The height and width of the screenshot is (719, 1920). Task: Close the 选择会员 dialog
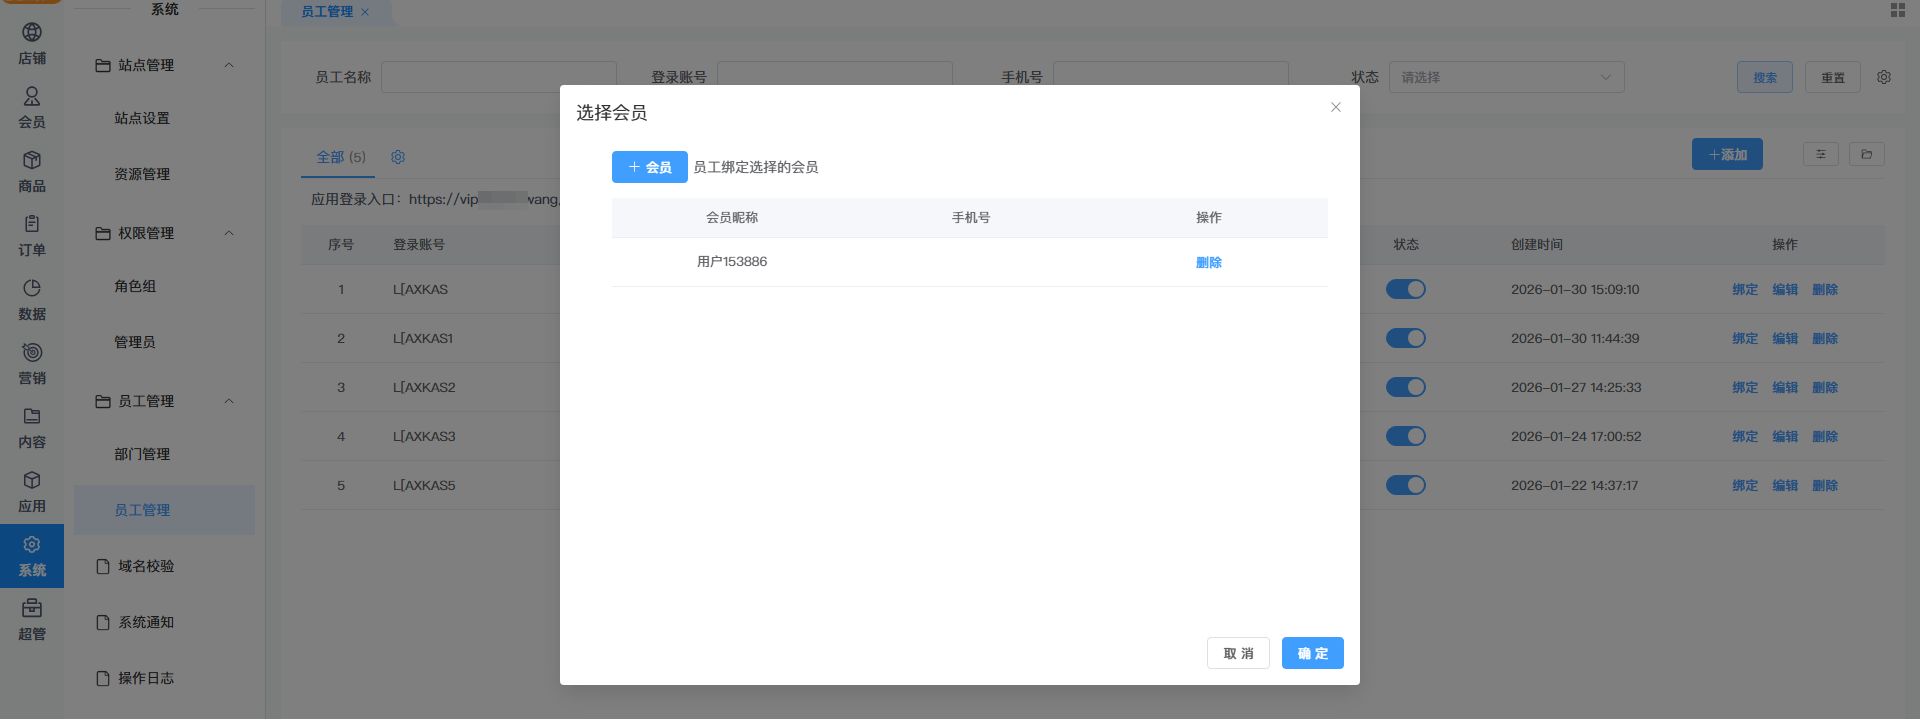1336,107
